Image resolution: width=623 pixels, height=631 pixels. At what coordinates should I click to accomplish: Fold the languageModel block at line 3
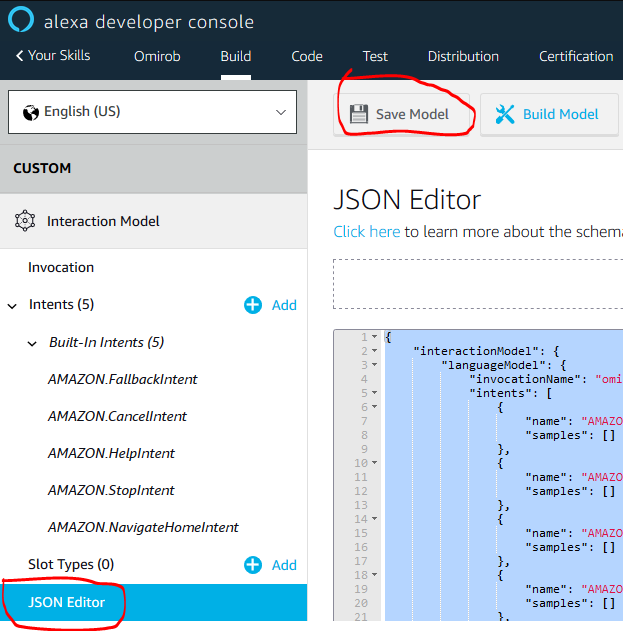coord(375,365)
